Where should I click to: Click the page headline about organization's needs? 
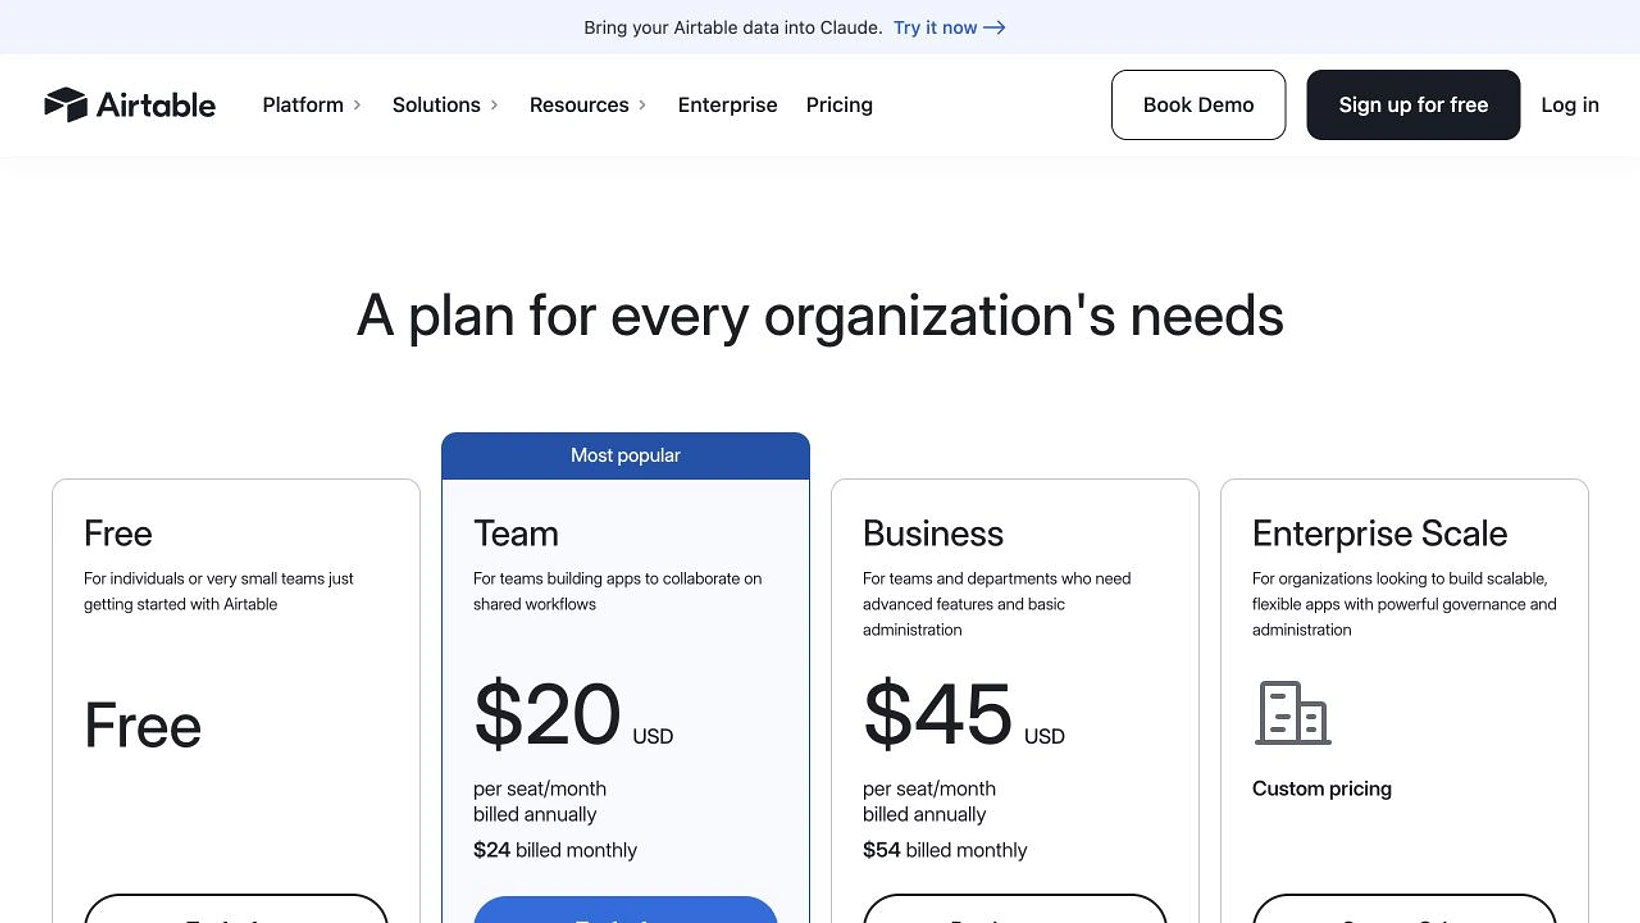[x=820, y=316]
